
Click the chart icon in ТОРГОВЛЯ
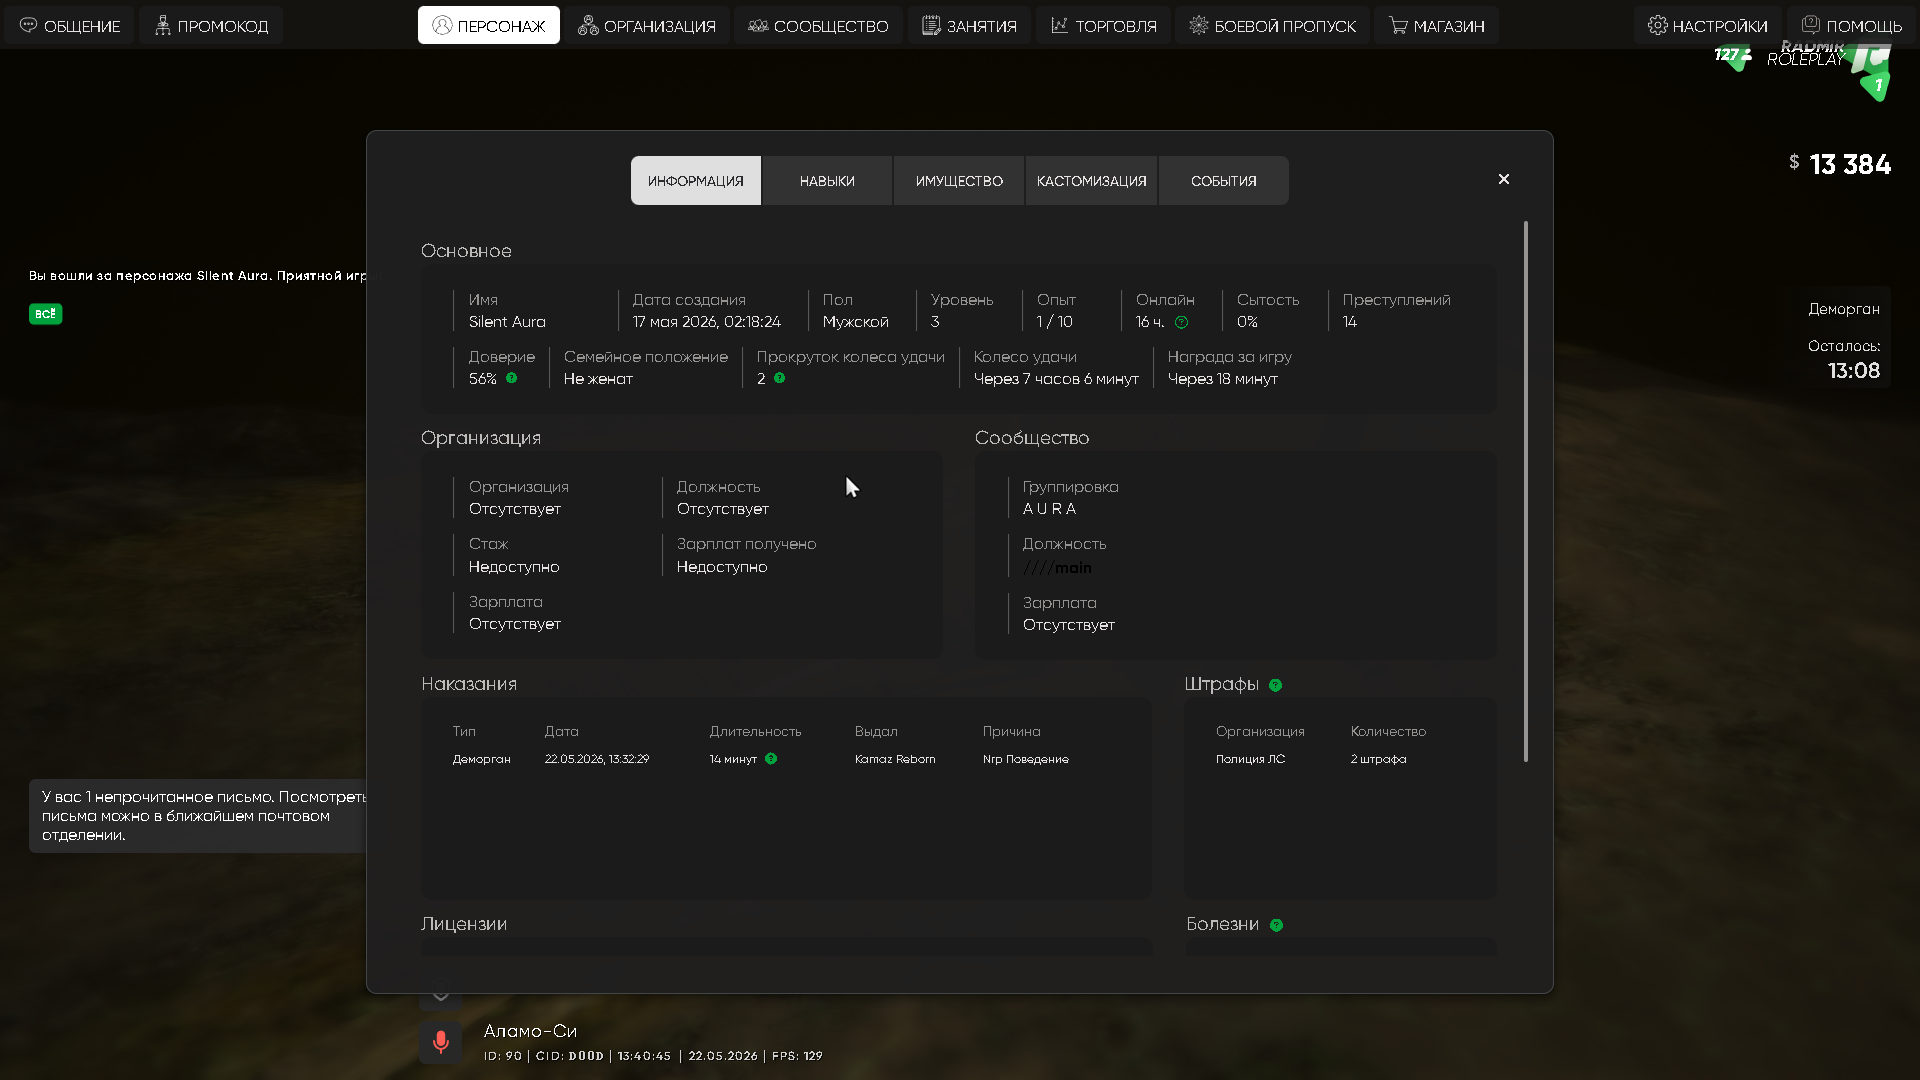click(1060, 25)
